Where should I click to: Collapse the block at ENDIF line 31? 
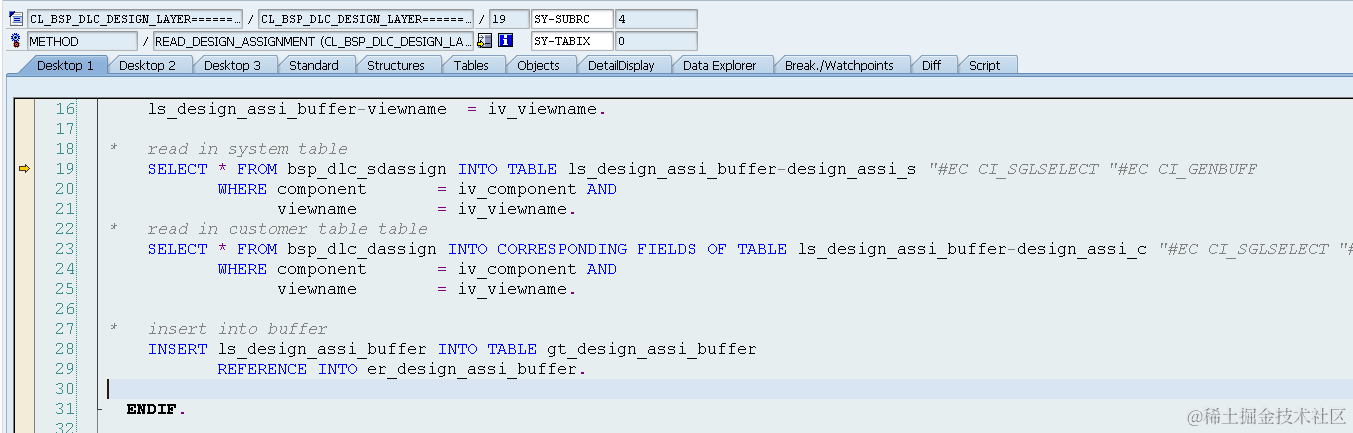click(x=99, y=409)
